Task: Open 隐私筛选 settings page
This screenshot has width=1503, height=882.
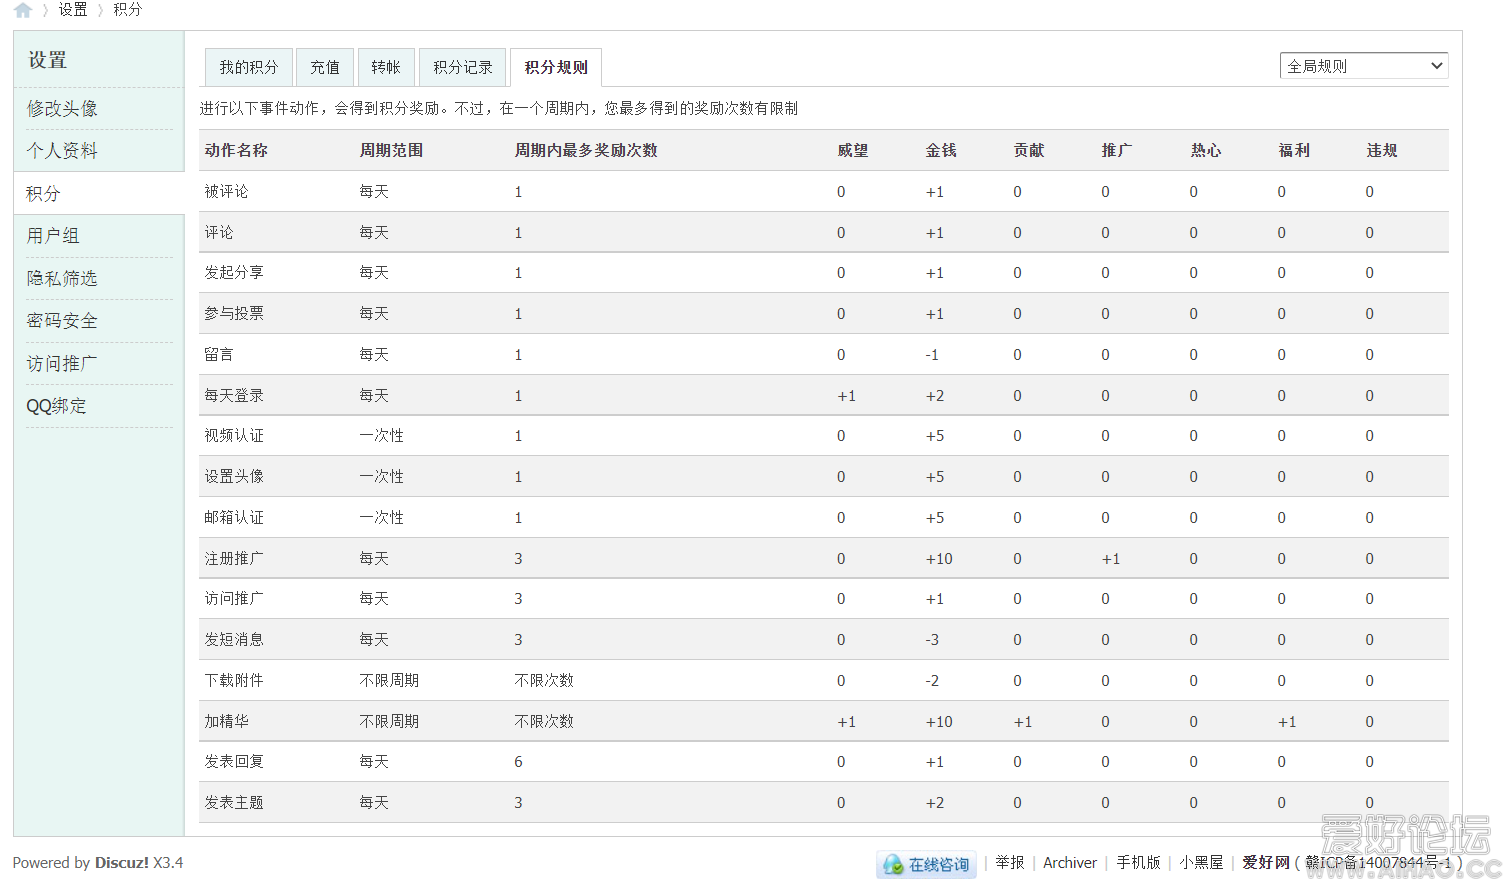Action: (62, 278)
